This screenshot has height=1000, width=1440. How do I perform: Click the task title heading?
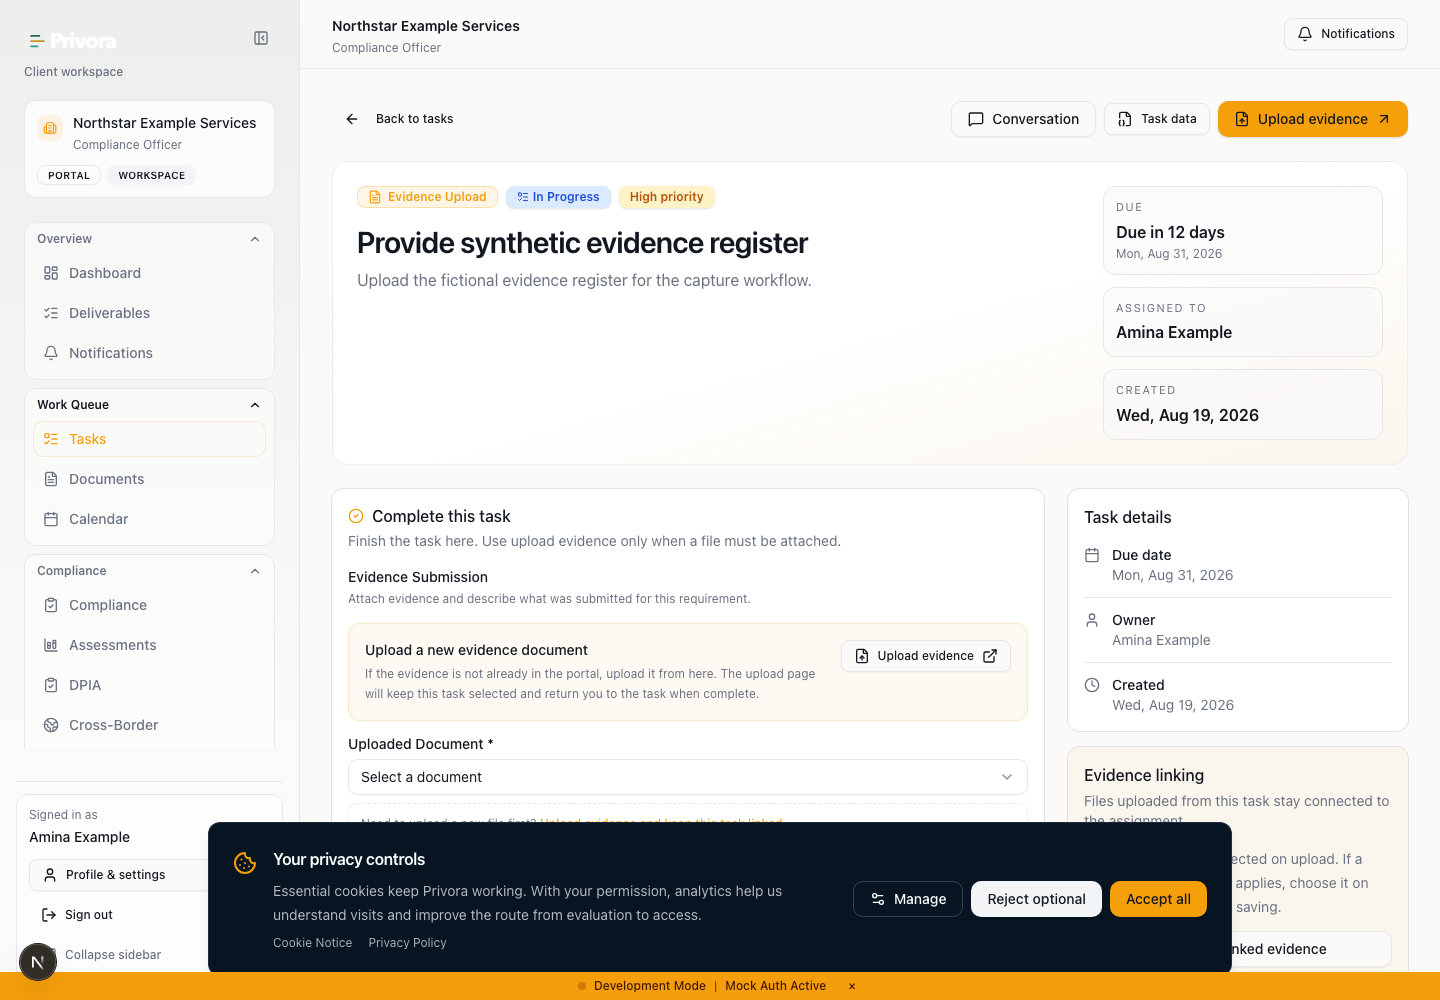[x=582, y=243]
